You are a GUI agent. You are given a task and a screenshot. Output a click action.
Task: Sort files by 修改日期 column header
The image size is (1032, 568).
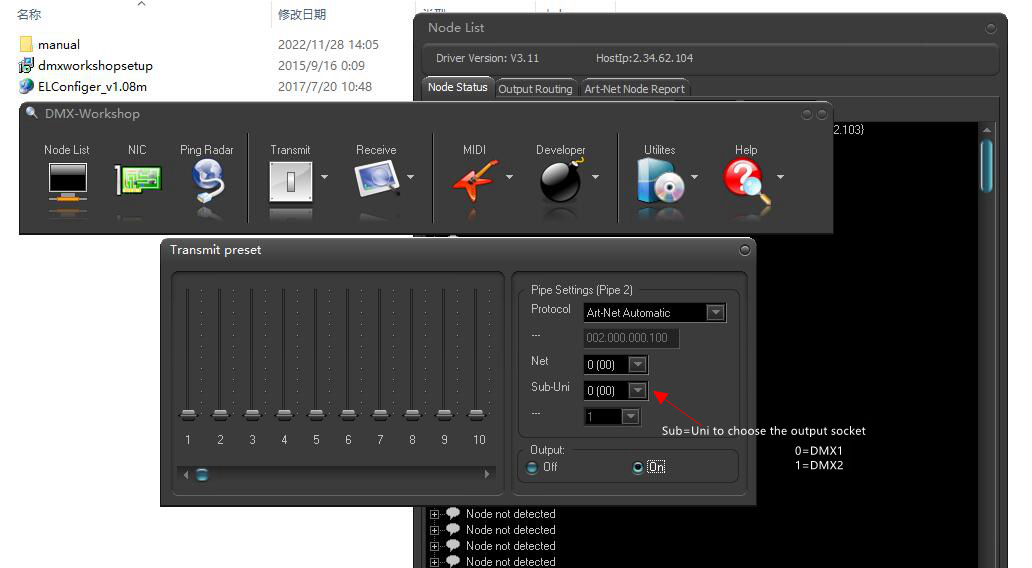302,14
